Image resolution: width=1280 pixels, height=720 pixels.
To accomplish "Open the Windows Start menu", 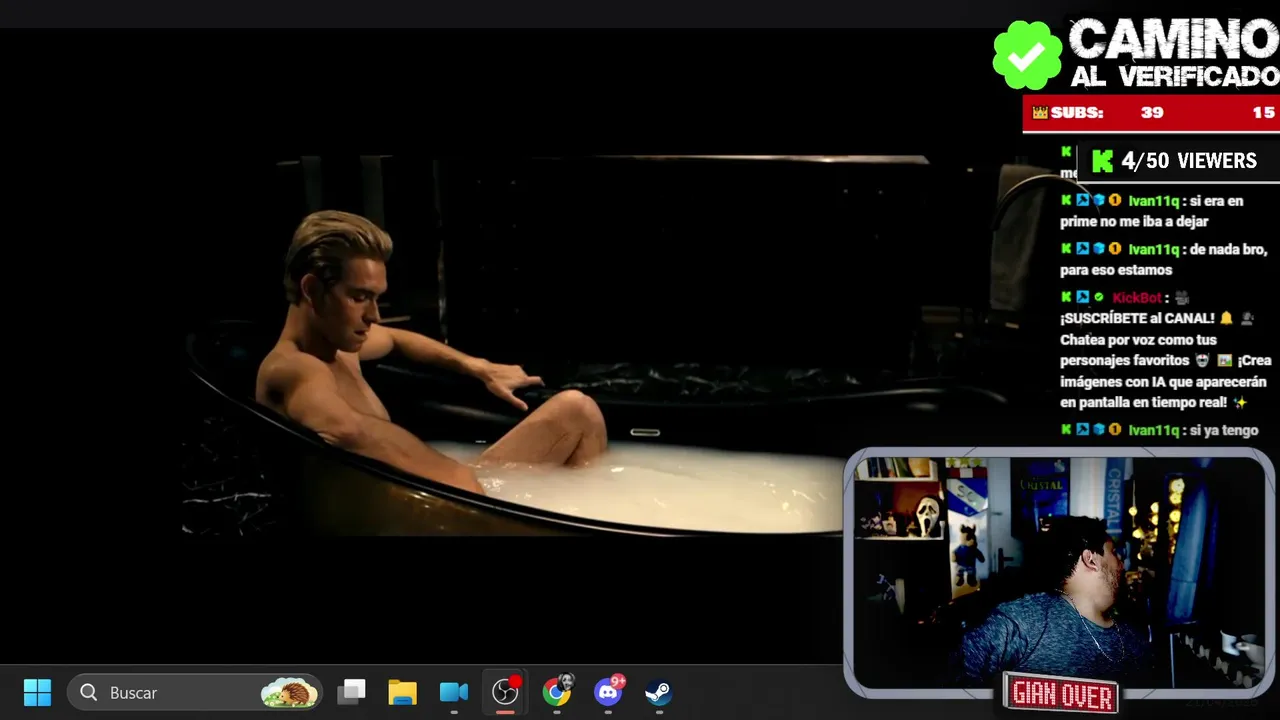I will tap(37, 692).
